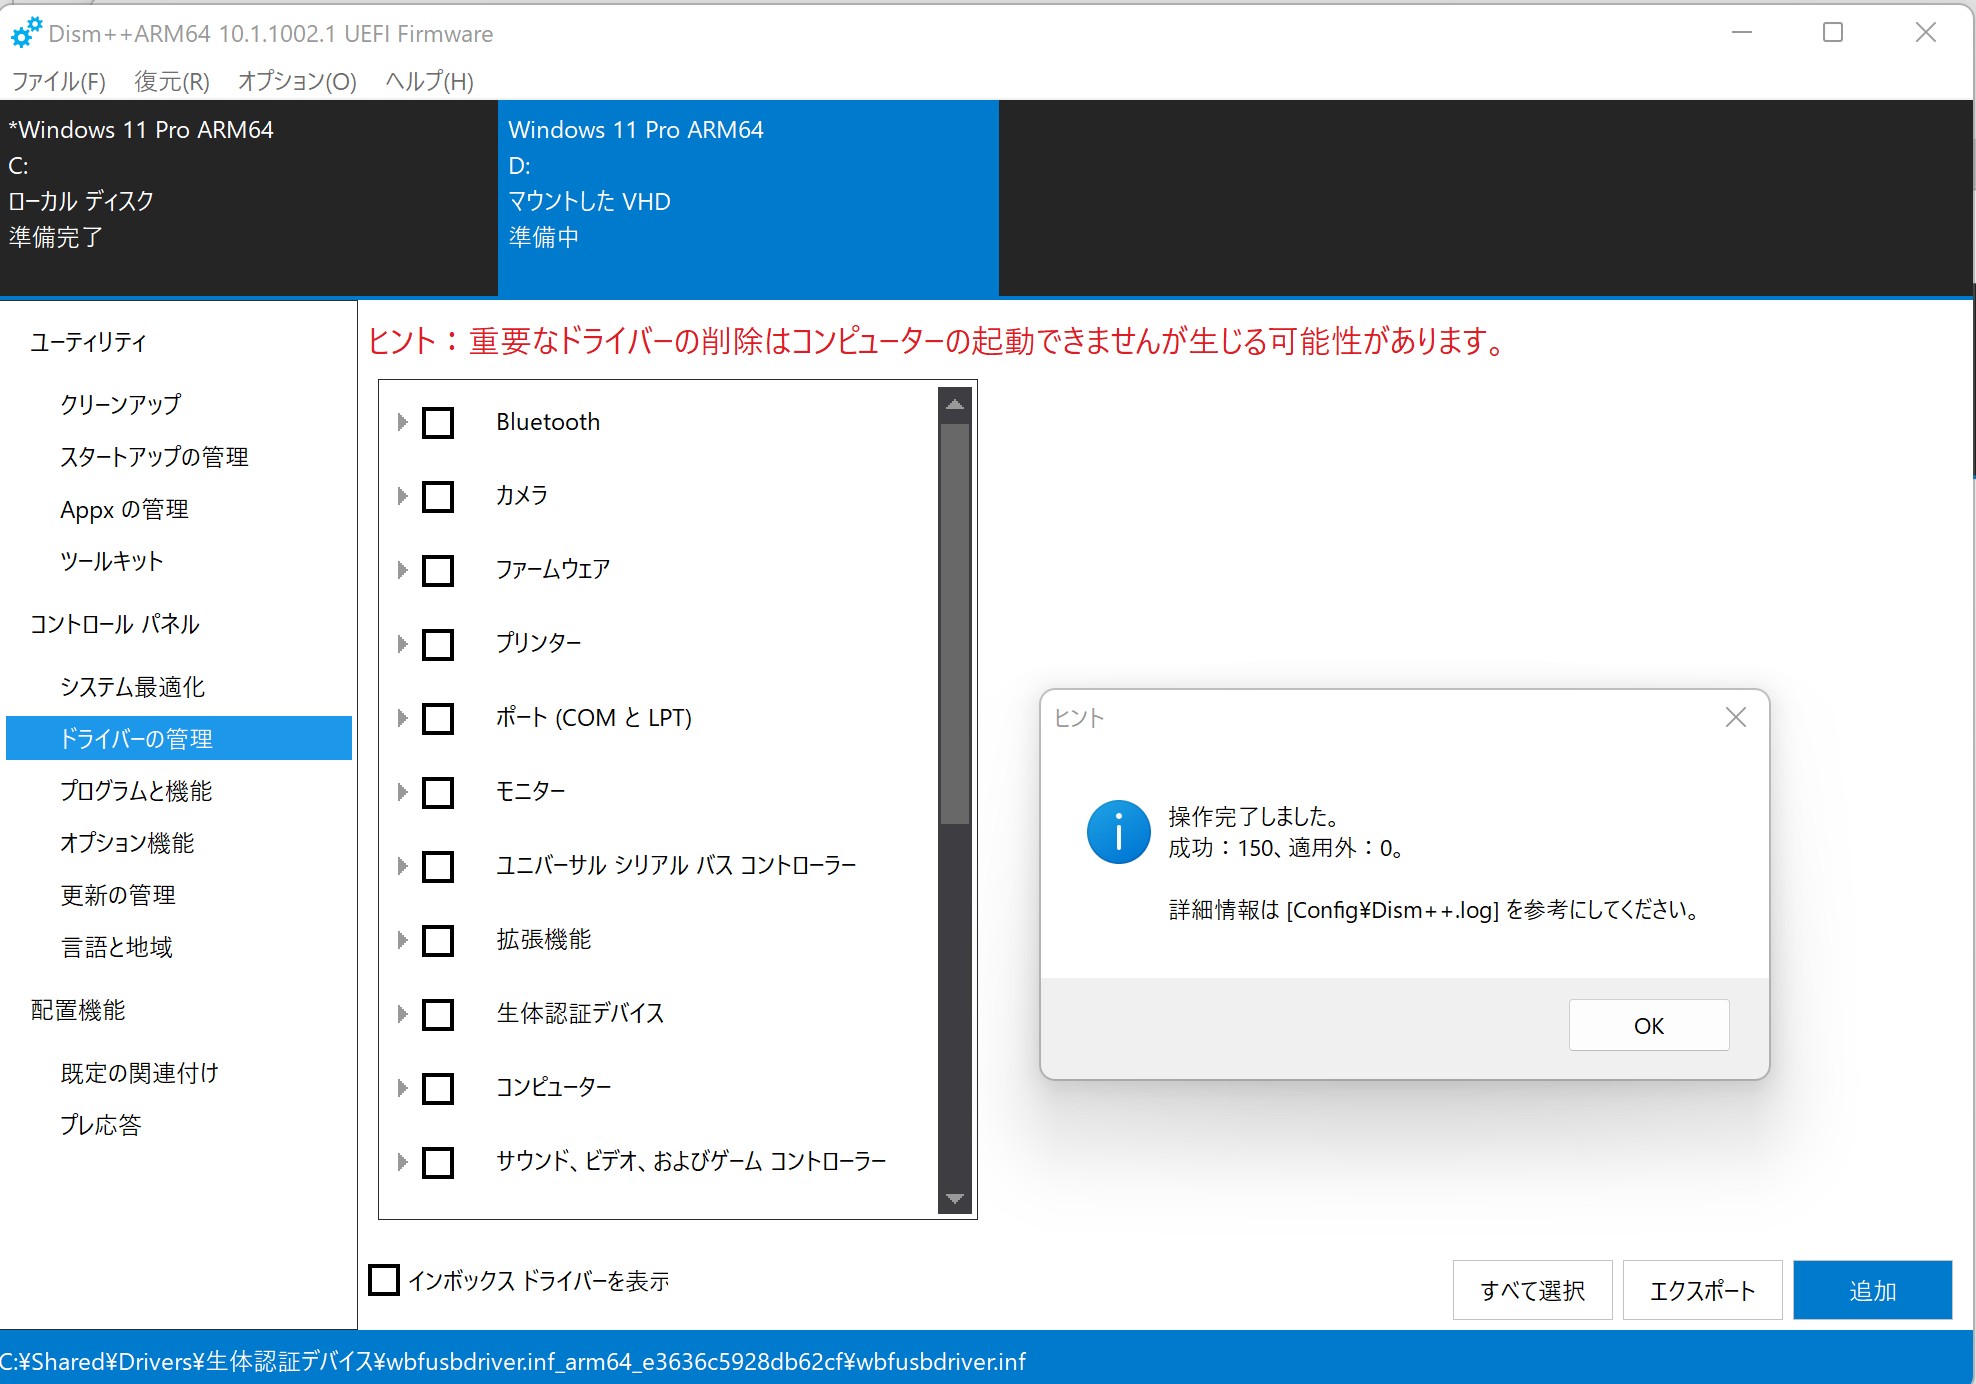Click the 配置機能 section header

(78, 1010)
